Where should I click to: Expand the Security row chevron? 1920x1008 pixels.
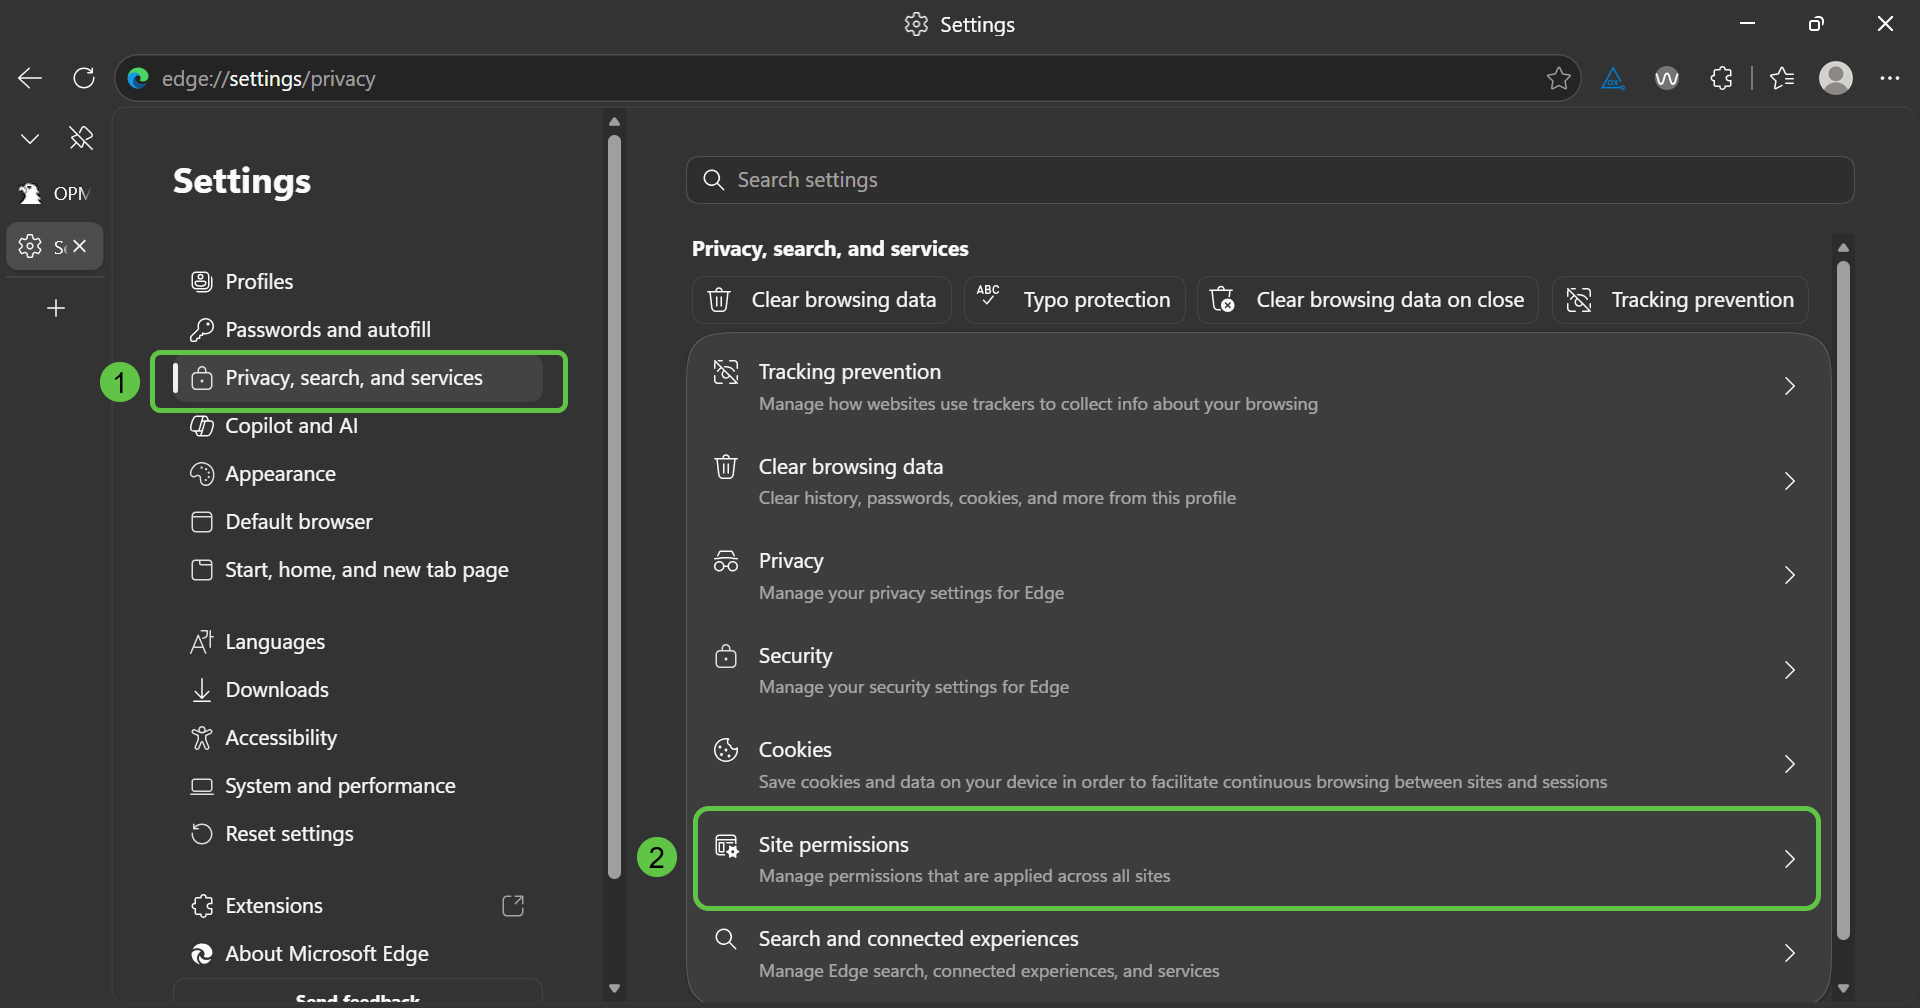point(1790,670)
